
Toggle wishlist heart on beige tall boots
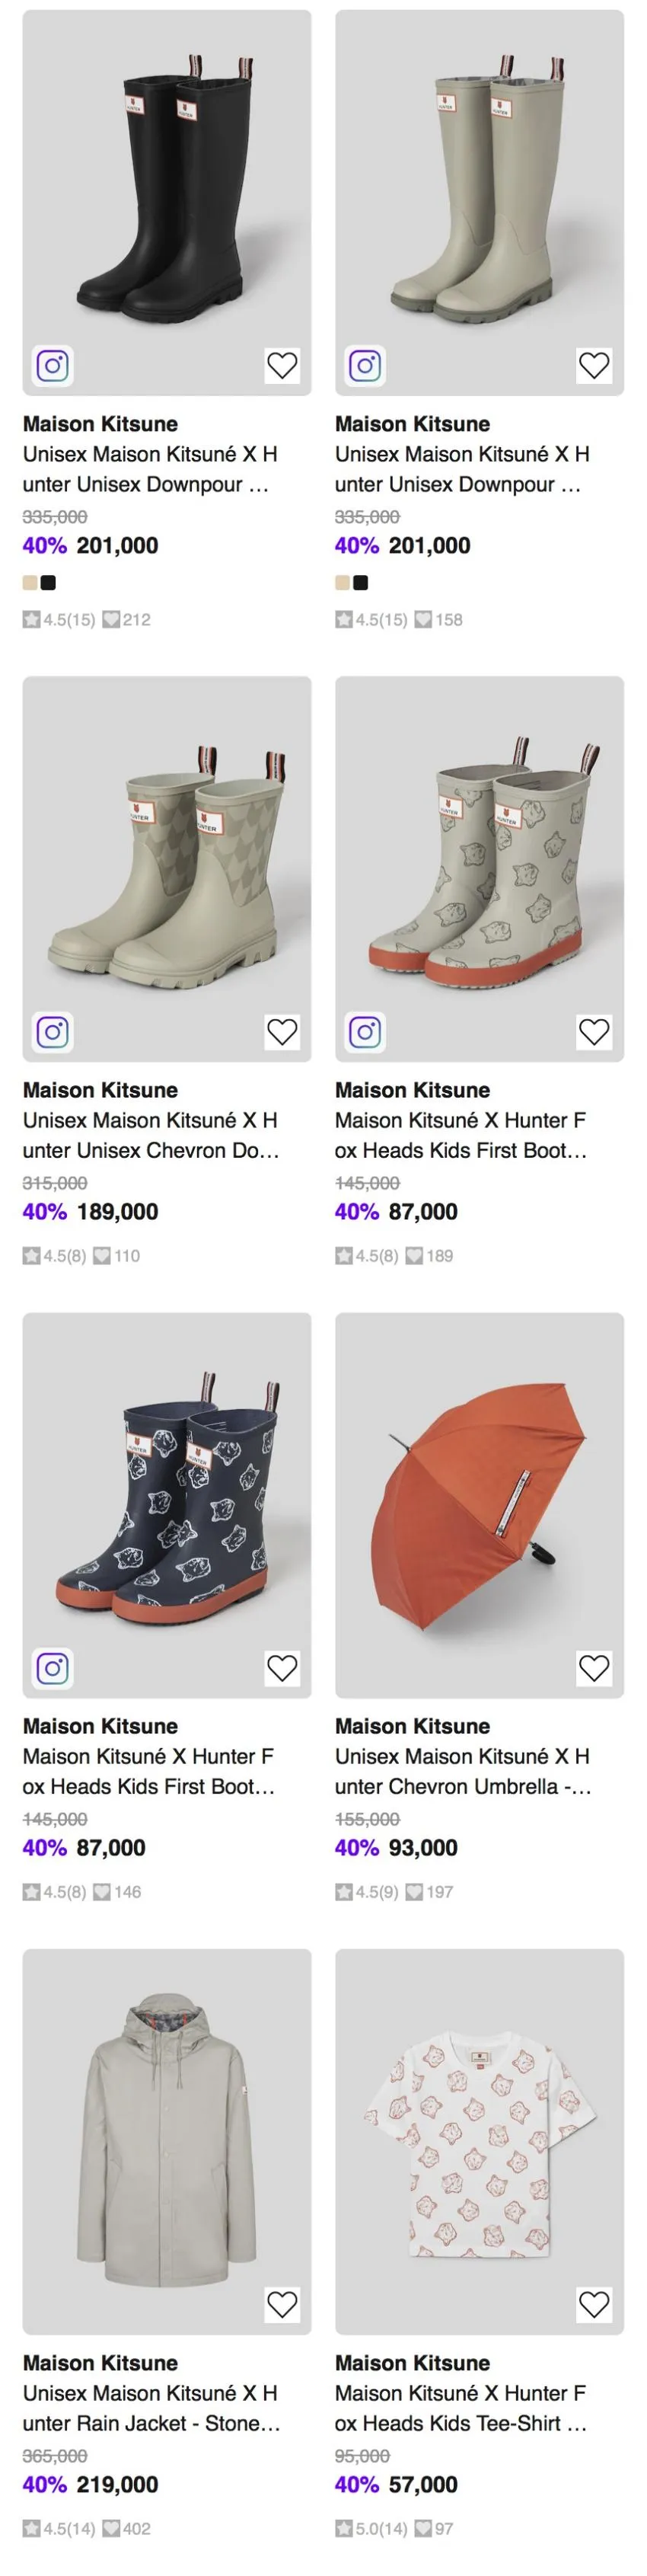pos(594,365)
